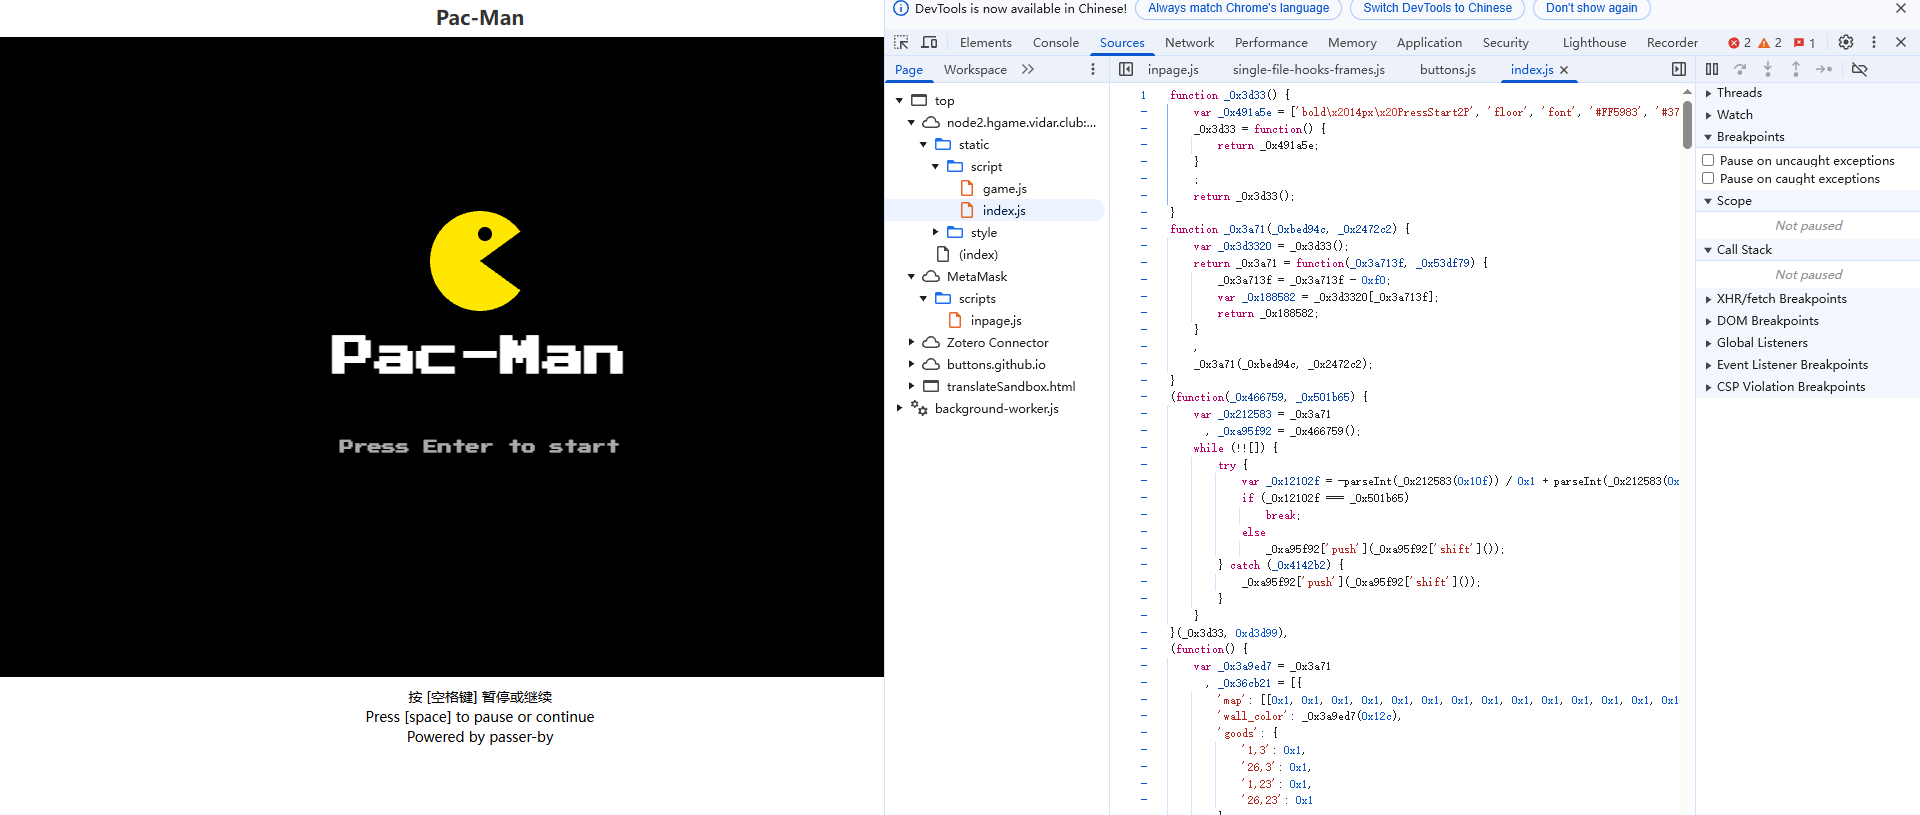
Task: Activate the inspect element picker icon
Action: (x=901, y=42)
